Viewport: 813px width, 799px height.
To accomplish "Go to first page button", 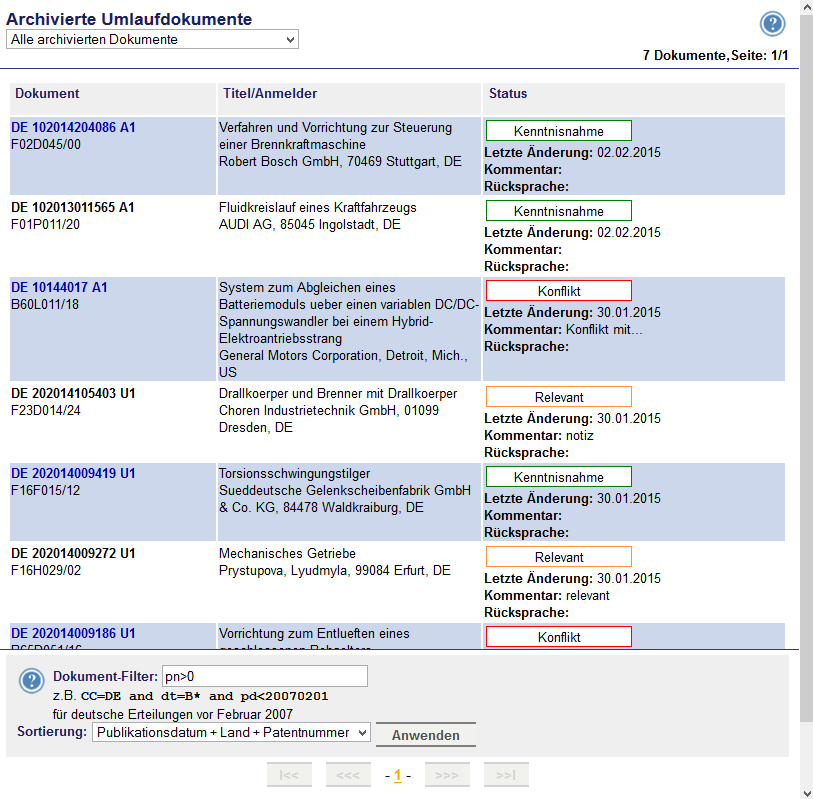I will click(289, 775).
